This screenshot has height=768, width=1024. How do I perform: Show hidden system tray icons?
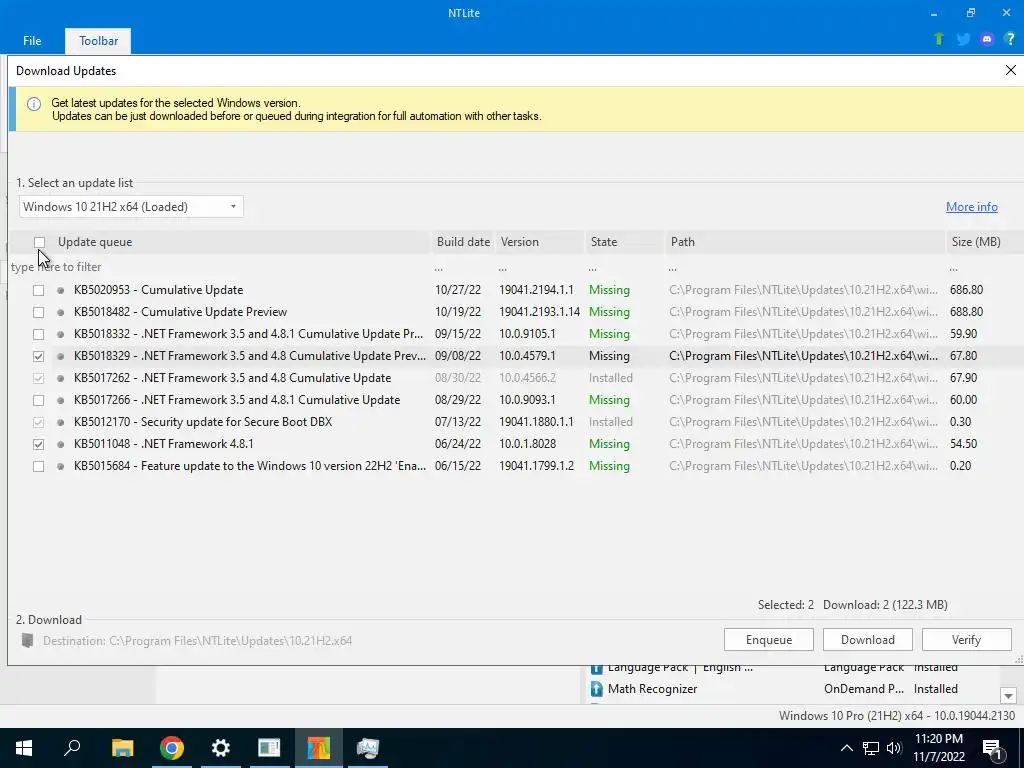click(846, 748)
